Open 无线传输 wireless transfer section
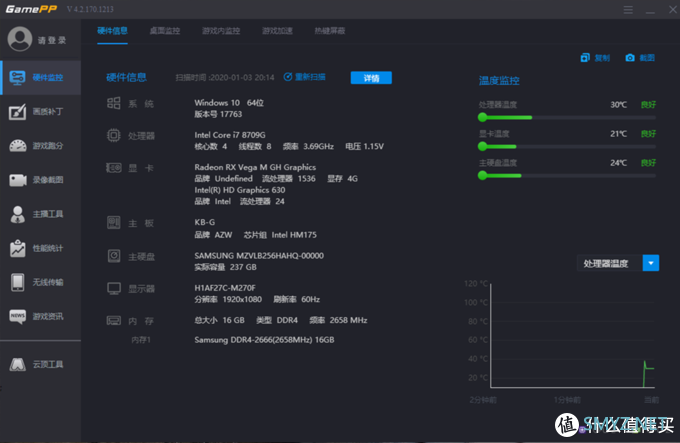Viewport: 680px width, 443px height. 41,282
